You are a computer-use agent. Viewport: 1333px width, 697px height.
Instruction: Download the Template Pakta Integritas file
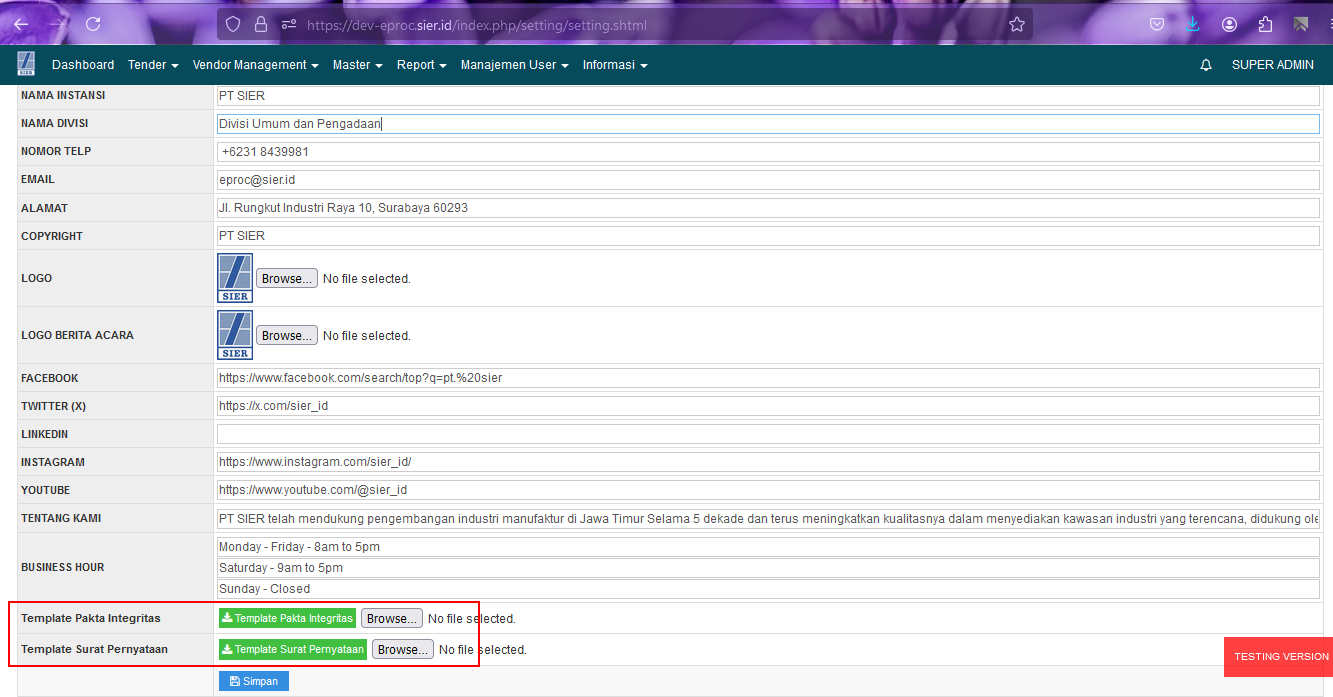click(x=287, y=618)
